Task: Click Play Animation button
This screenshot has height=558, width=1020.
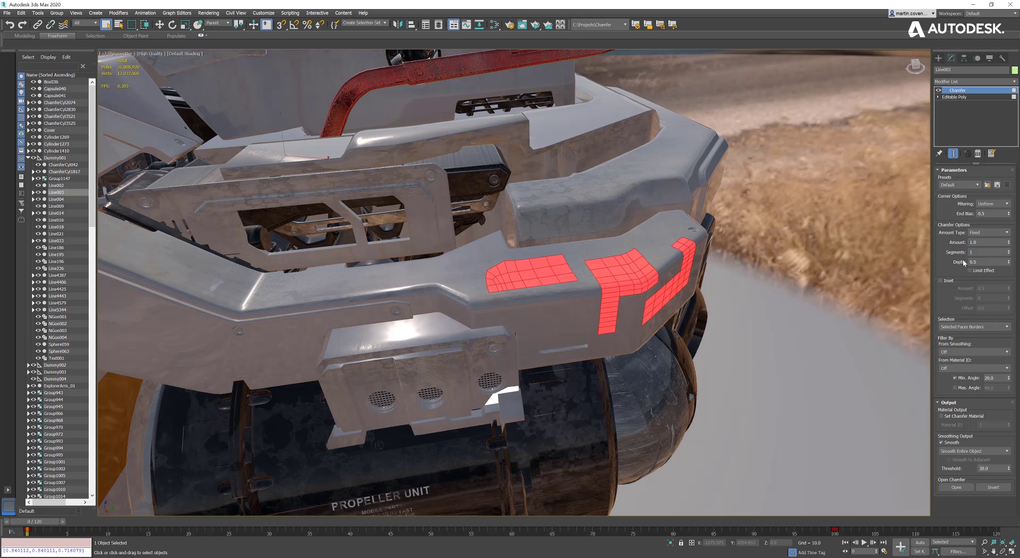Action: 864,542
